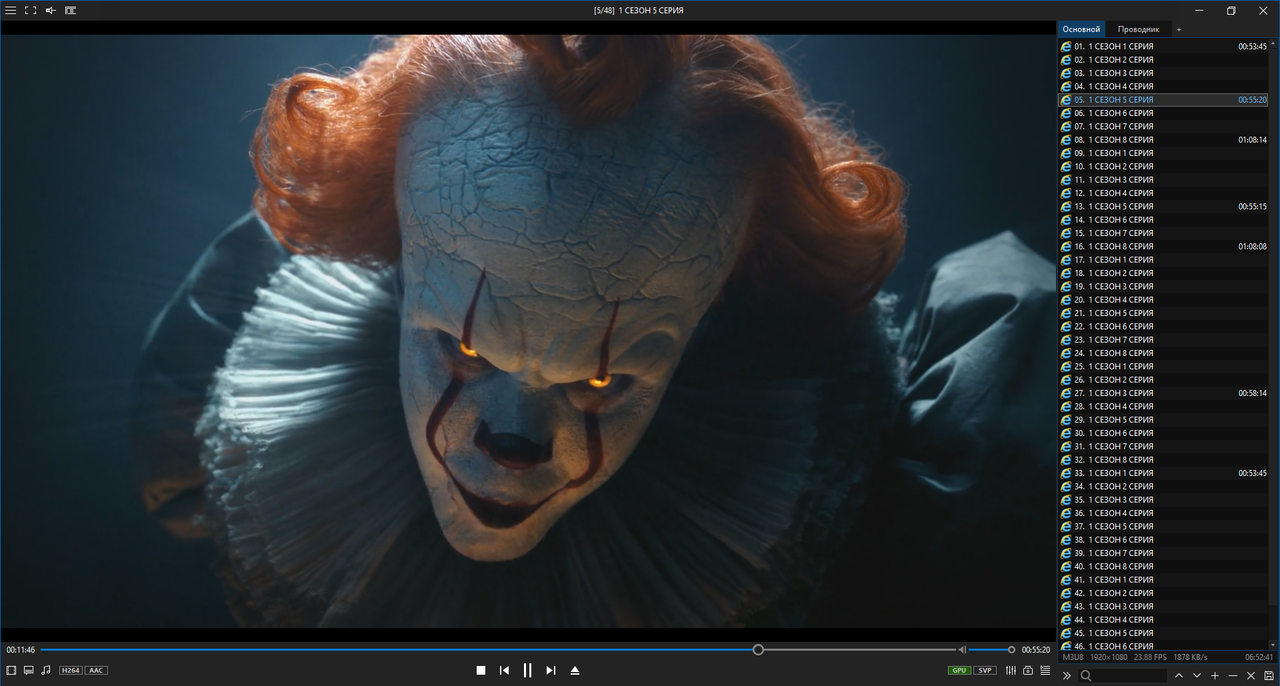This screenshot has width=1280, height=686.
Task: Select playlist item 08. 1 СЕЗОН 8 СЕРИЯ
Action: tap(1164, 140)
